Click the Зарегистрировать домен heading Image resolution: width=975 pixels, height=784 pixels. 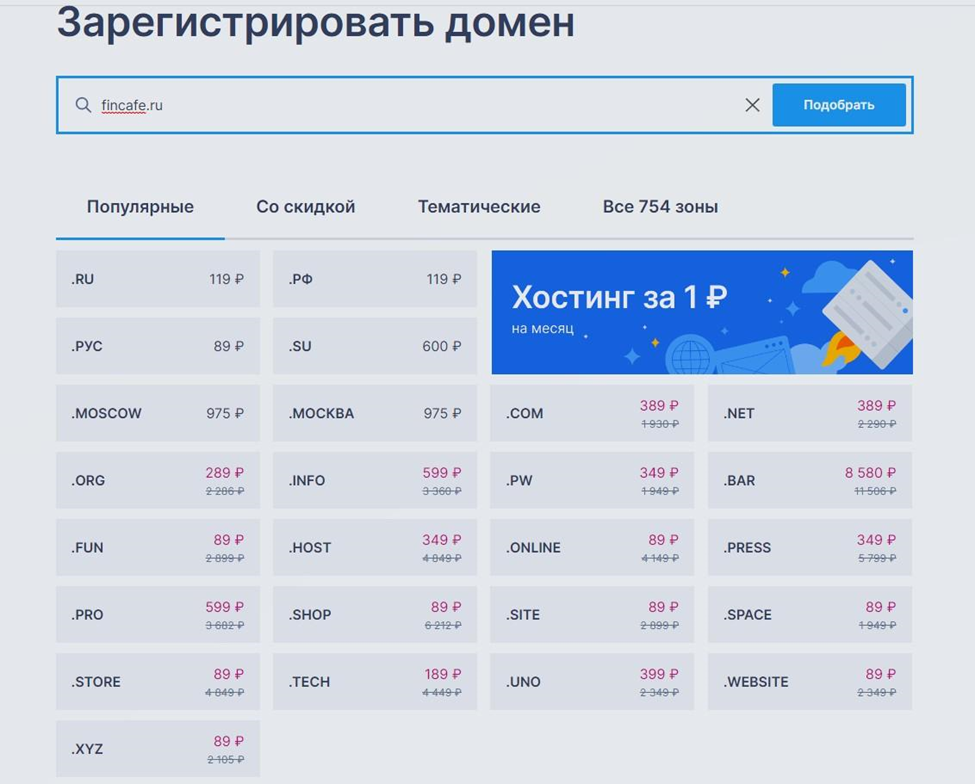click(316, 24)
